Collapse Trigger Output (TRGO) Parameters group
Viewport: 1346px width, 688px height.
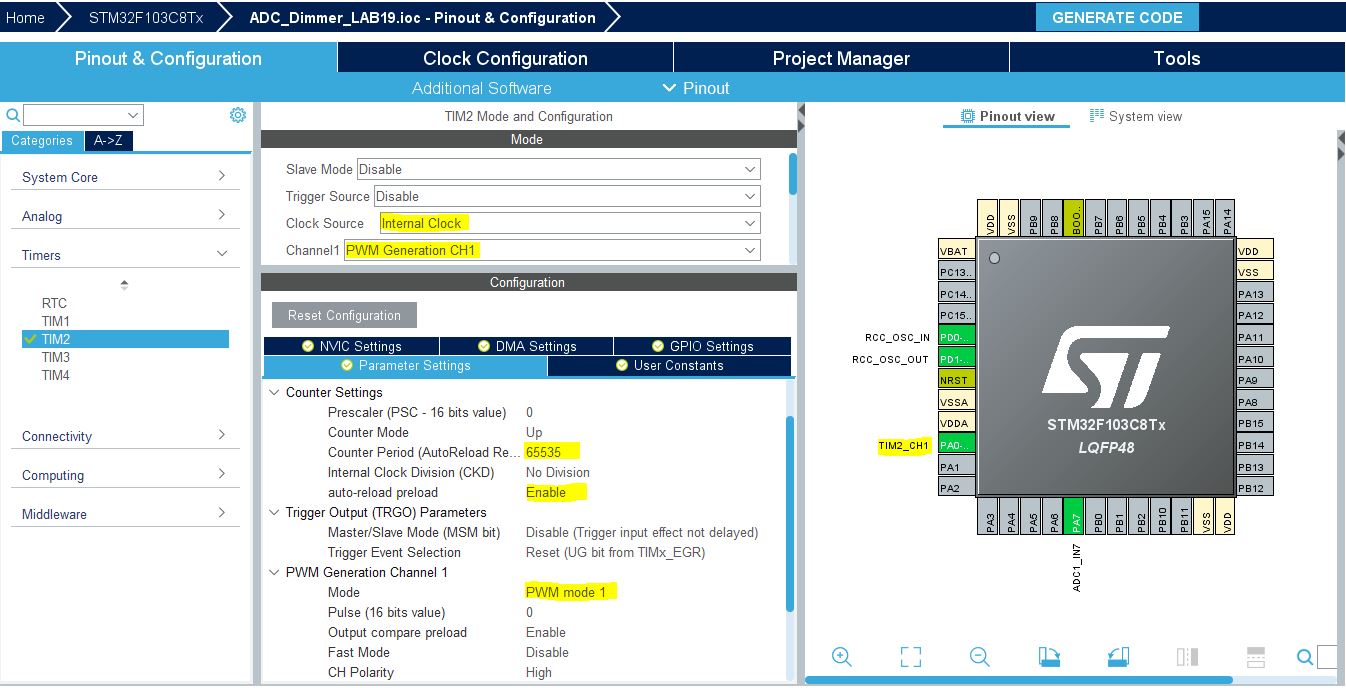click(x=274, y=512)
